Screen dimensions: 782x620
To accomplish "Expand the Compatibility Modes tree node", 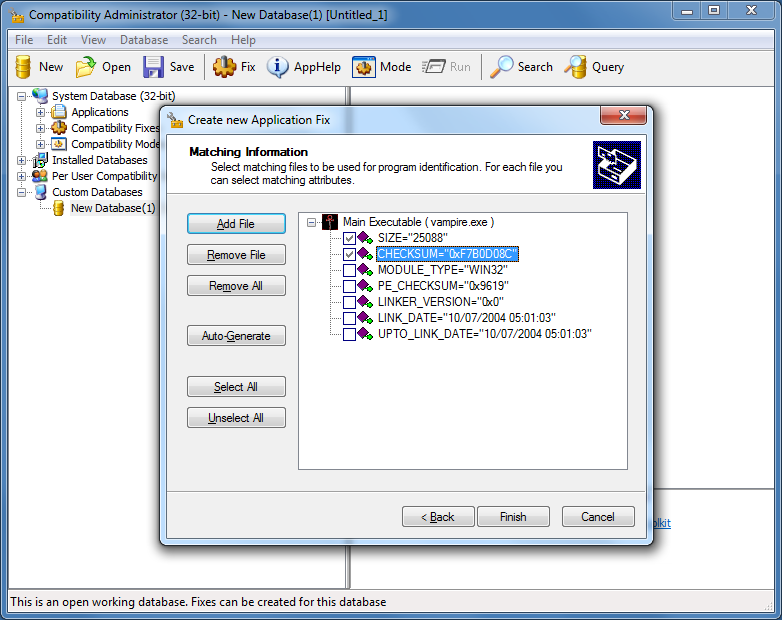I will 40,144.
